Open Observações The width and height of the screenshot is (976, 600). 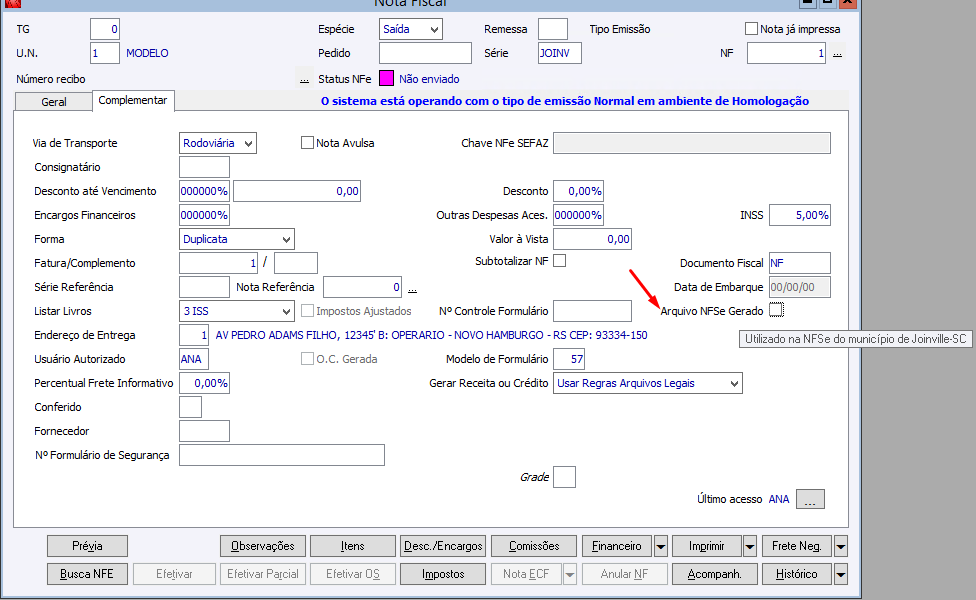point(263,546)
